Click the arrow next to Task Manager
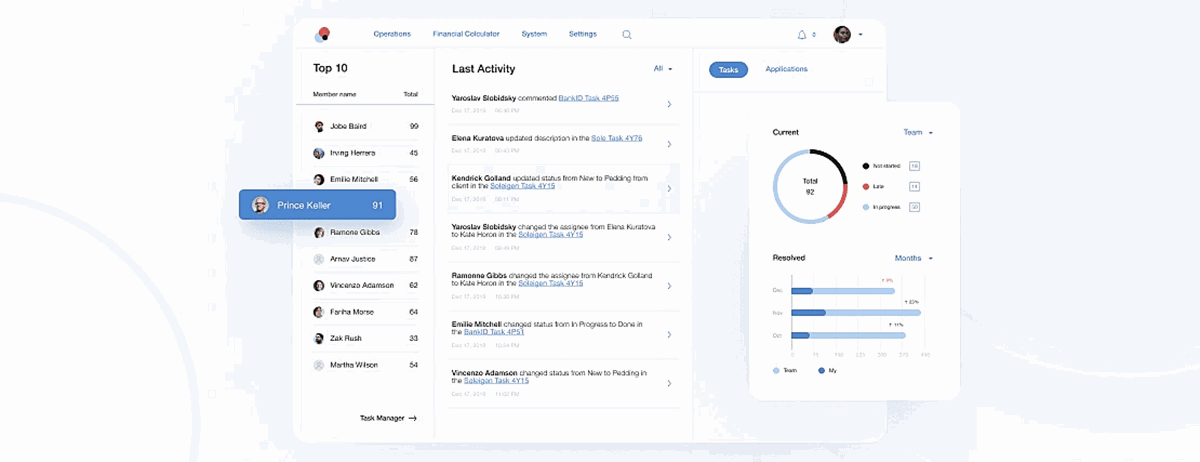1200x462 pixels. (412, 418)
